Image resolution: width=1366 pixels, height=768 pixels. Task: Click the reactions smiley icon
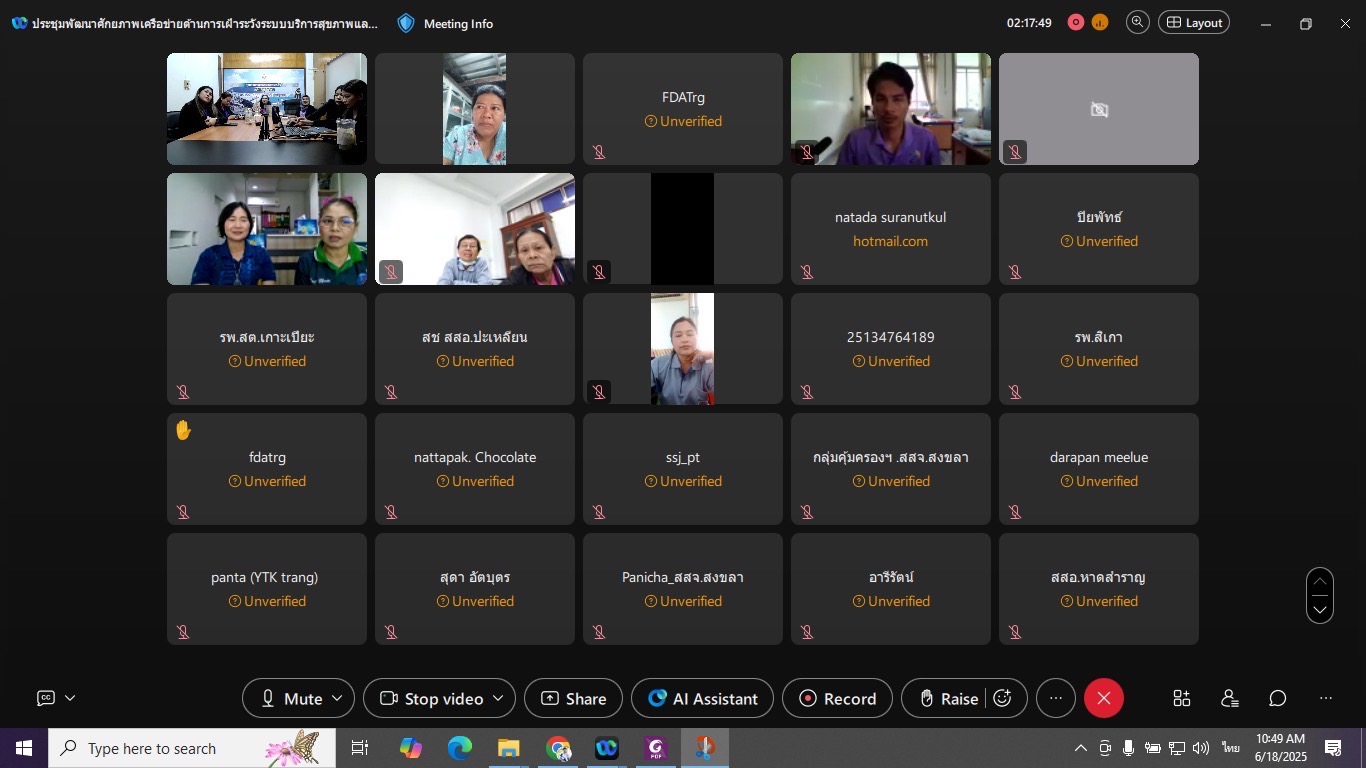pyautogui.click(x=1003, y=698)
